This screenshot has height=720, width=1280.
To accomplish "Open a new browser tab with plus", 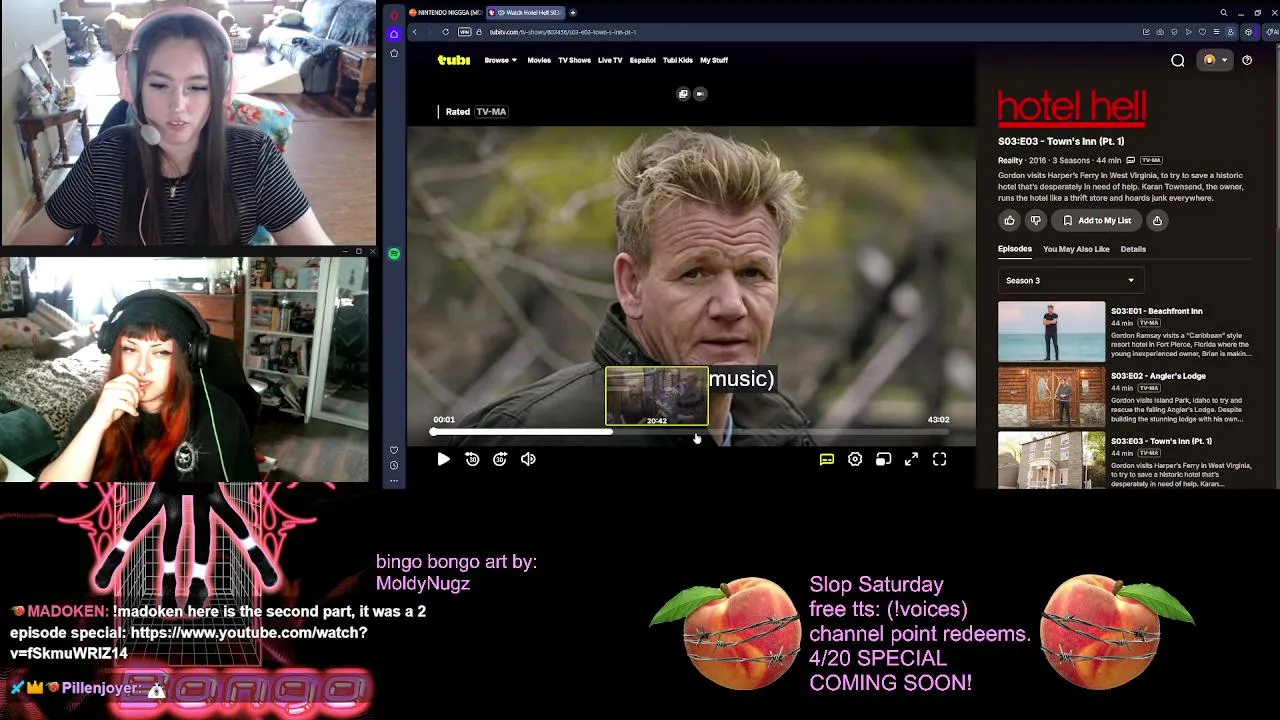I will click(573, 13).
